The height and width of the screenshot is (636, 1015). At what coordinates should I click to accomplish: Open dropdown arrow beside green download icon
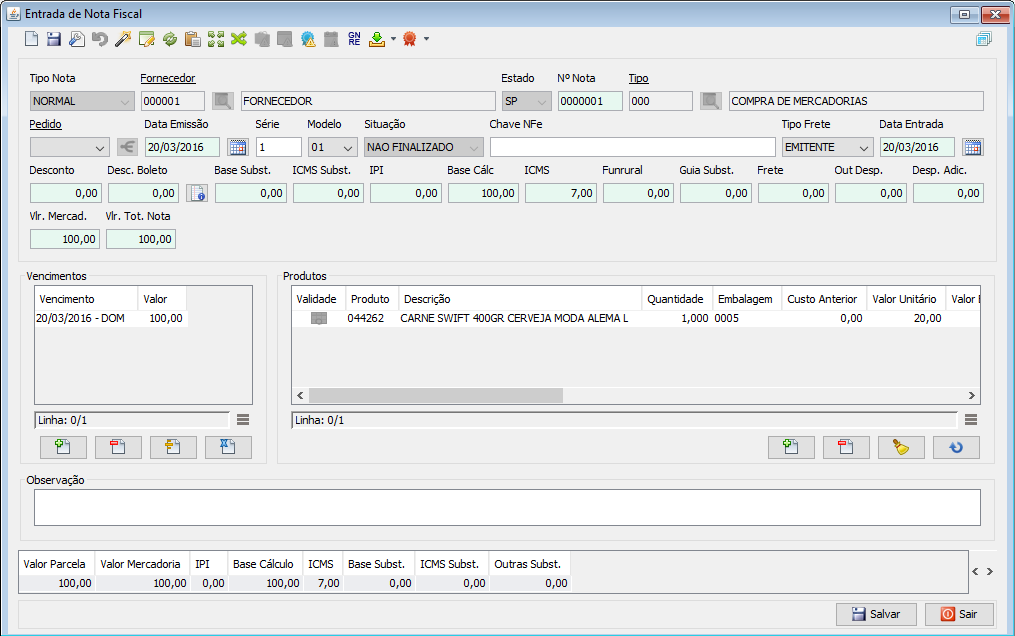pyautogui.click(x=393, y=39)
